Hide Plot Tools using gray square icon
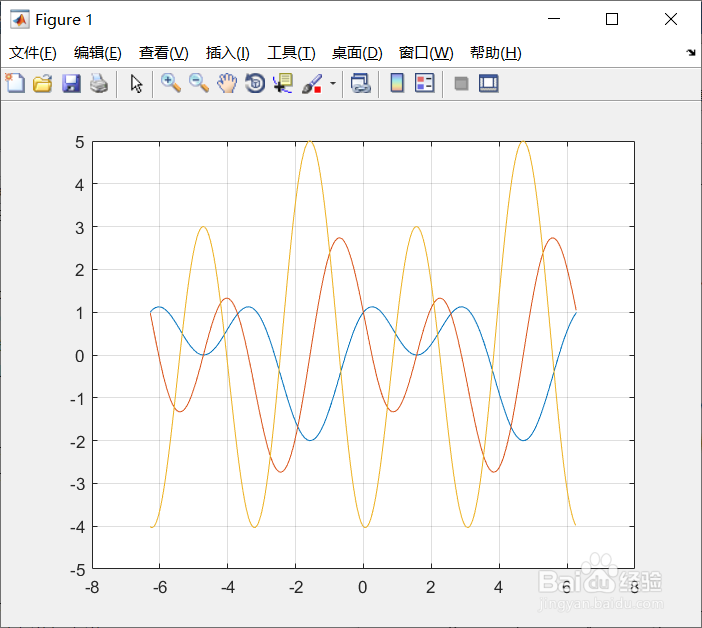 tap(461, 84)
